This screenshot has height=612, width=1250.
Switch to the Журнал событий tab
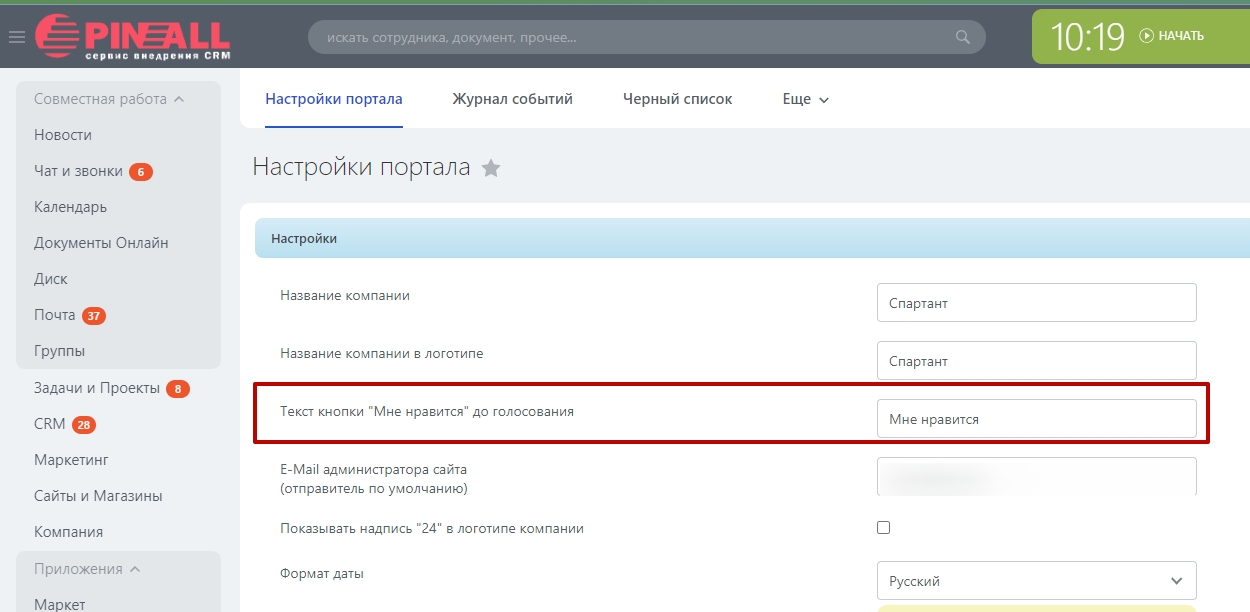(512, 100)
